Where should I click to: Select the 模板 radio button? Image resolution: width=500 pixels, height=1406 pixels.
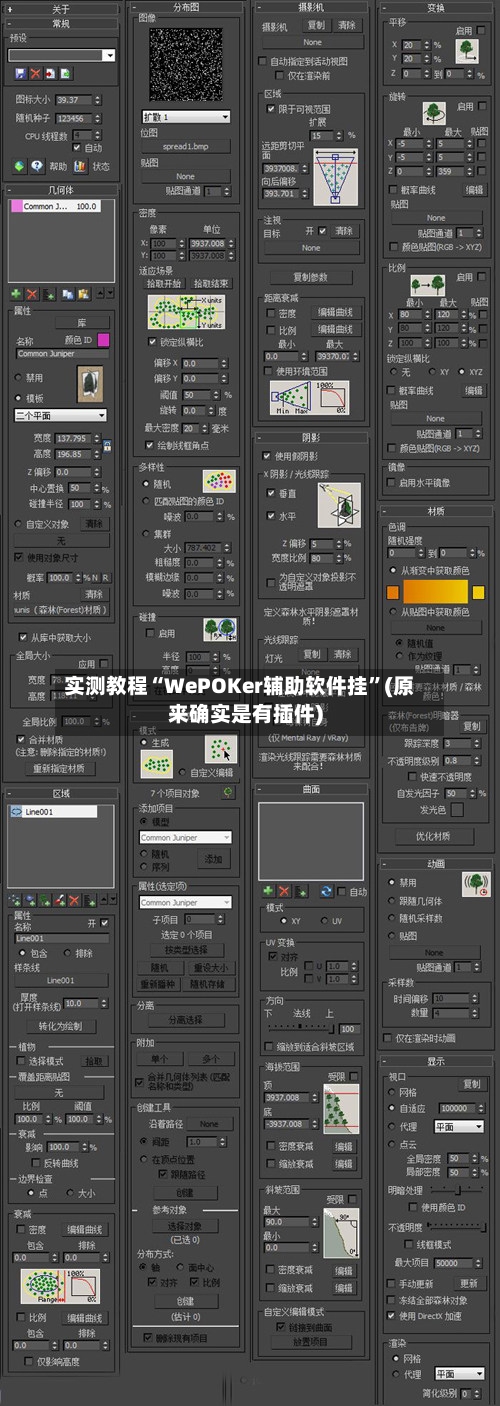[19, 397]
